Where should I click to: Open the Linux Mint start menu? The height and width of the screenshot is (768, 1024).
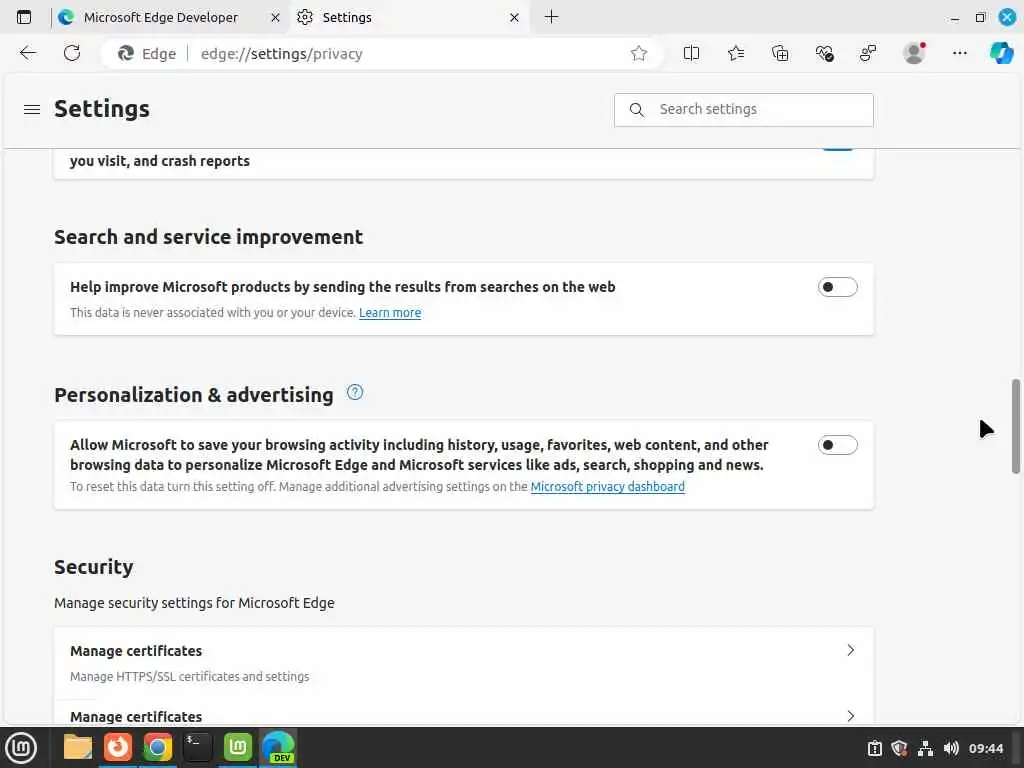21,748
